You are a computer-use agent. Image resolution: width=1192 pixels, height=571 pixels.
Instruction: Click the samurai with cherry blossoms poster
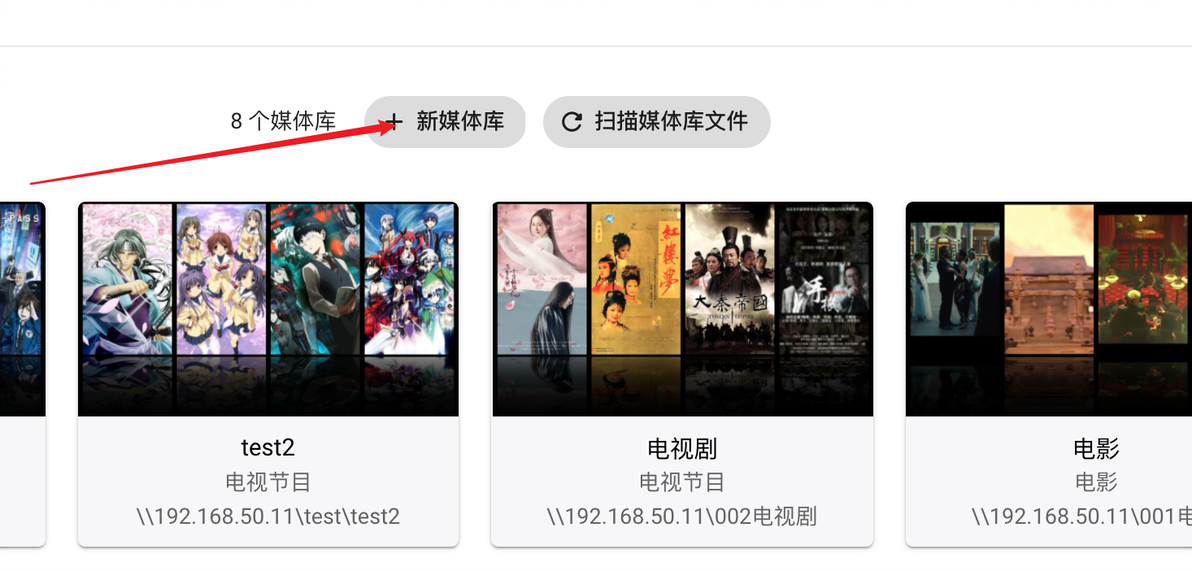(x=127, y=280)
